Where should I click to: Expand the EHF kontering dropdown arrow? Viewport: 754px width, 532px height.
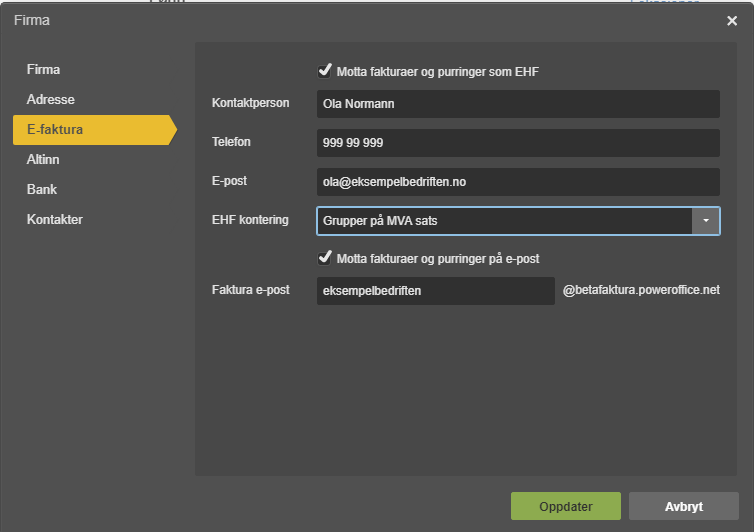706,221
